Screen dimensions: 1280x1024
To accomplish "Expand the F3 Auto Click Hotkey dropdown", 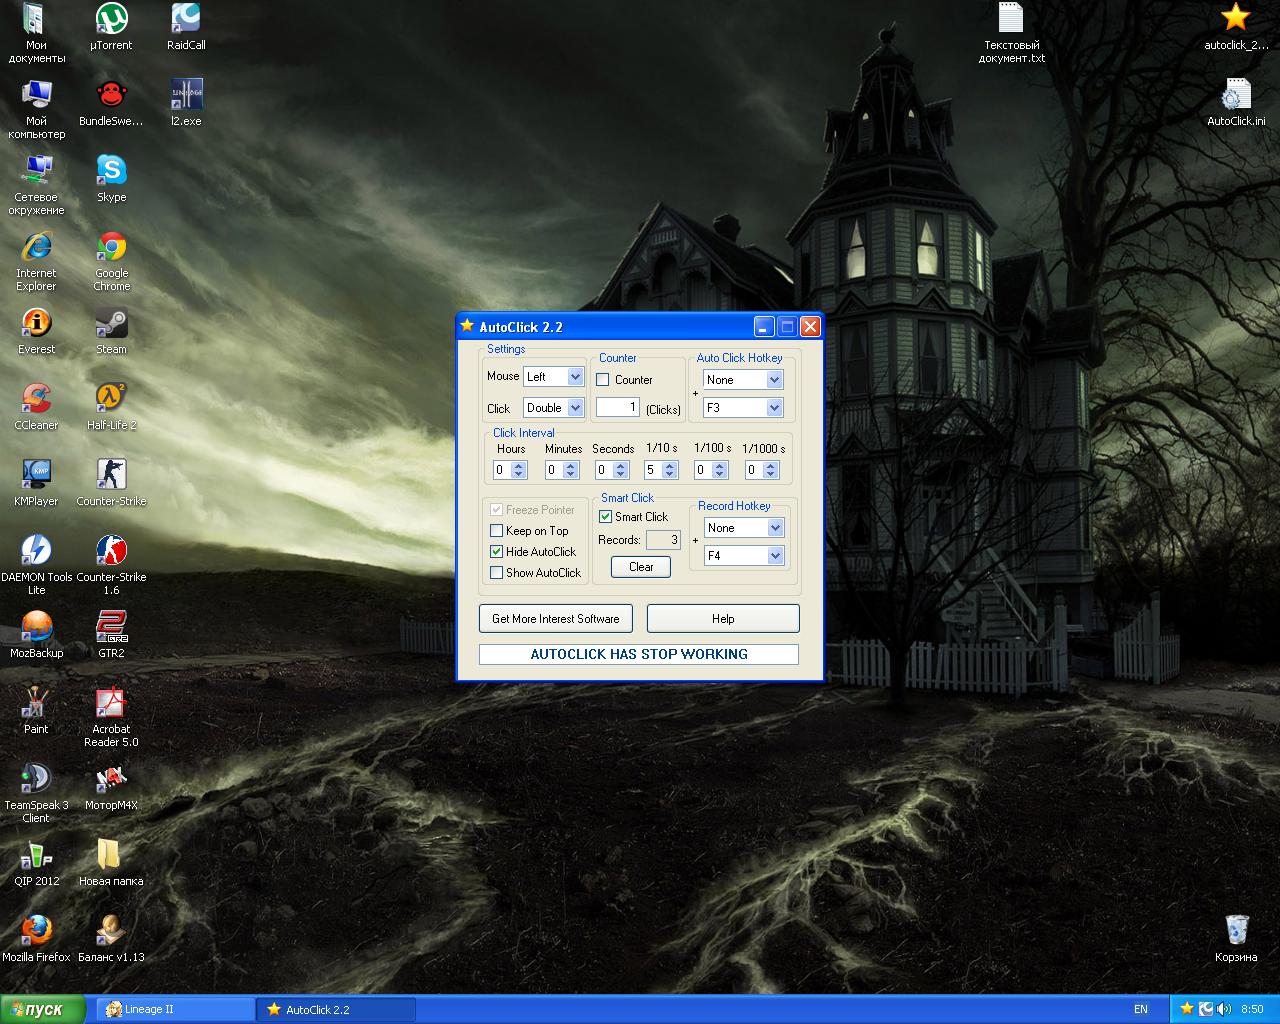I will (x=774, y=408).
